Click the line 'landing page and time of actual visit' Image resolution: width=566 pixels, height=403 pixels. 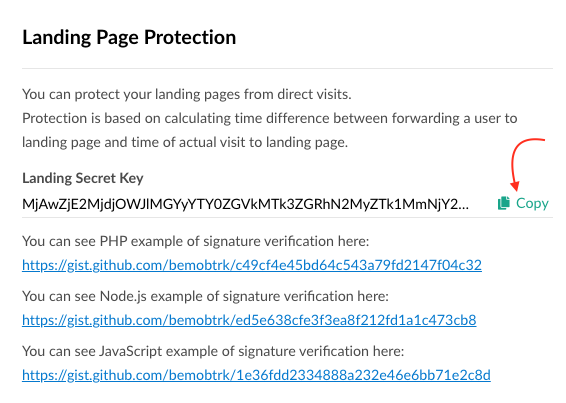point(185,142)
